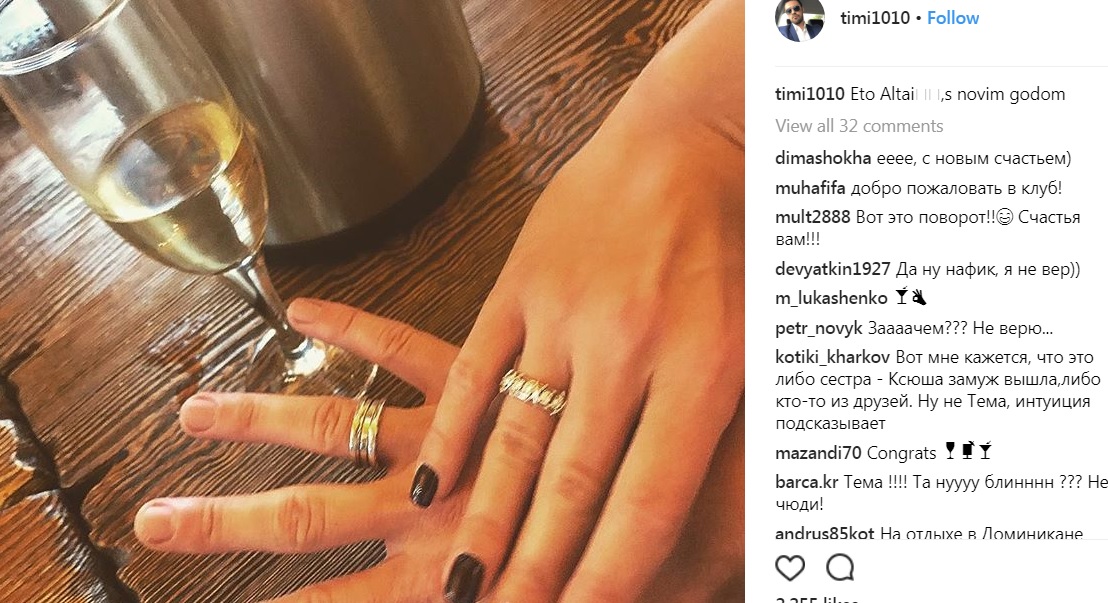
Task: Visit muhafifa commenter profile
Action: [811, 188]
